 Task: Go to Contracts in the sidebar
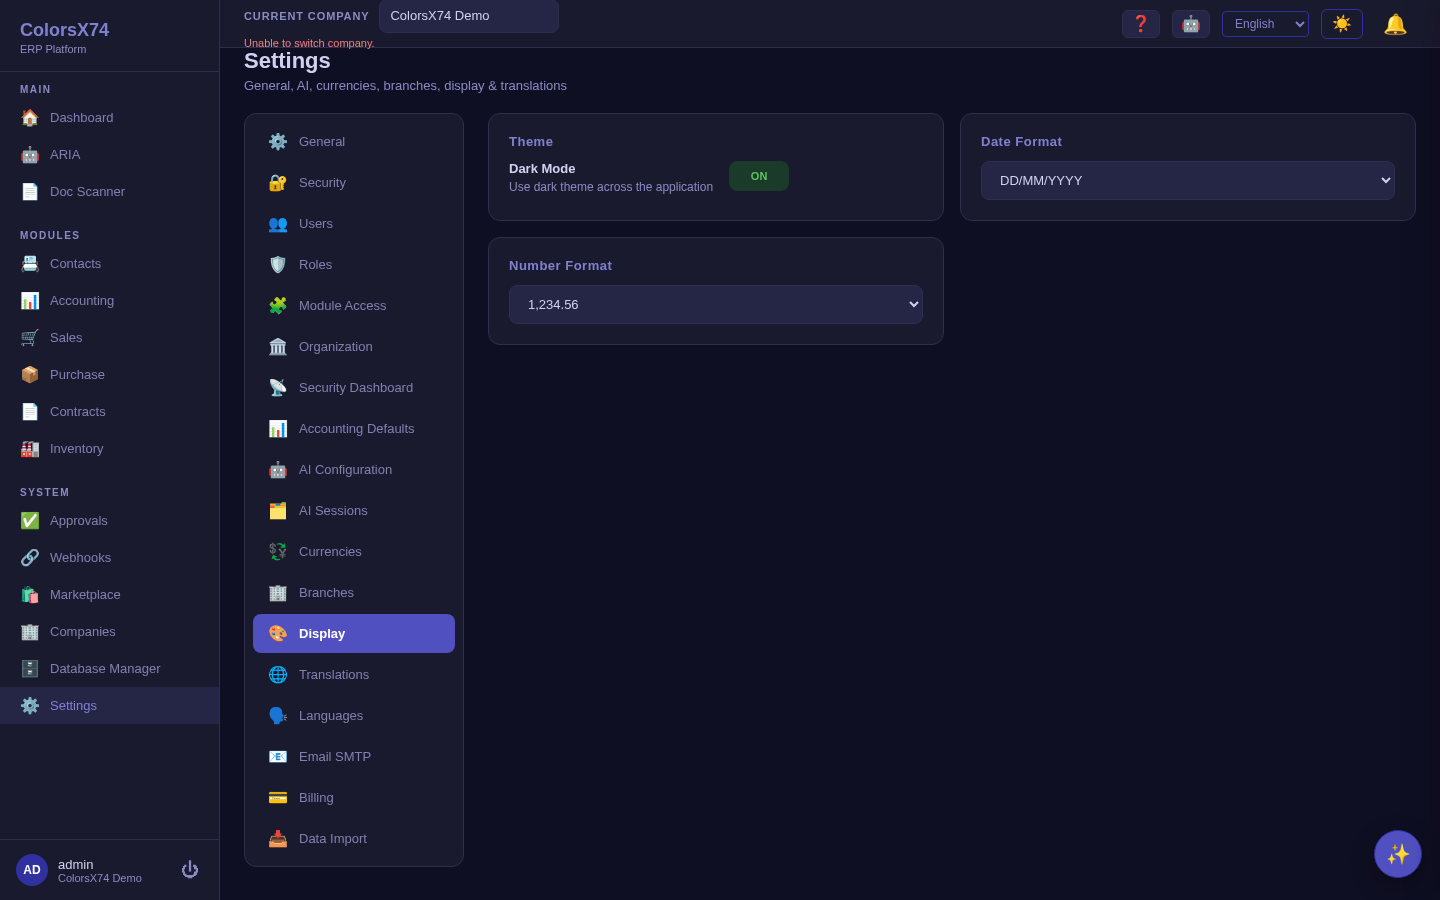110,412
